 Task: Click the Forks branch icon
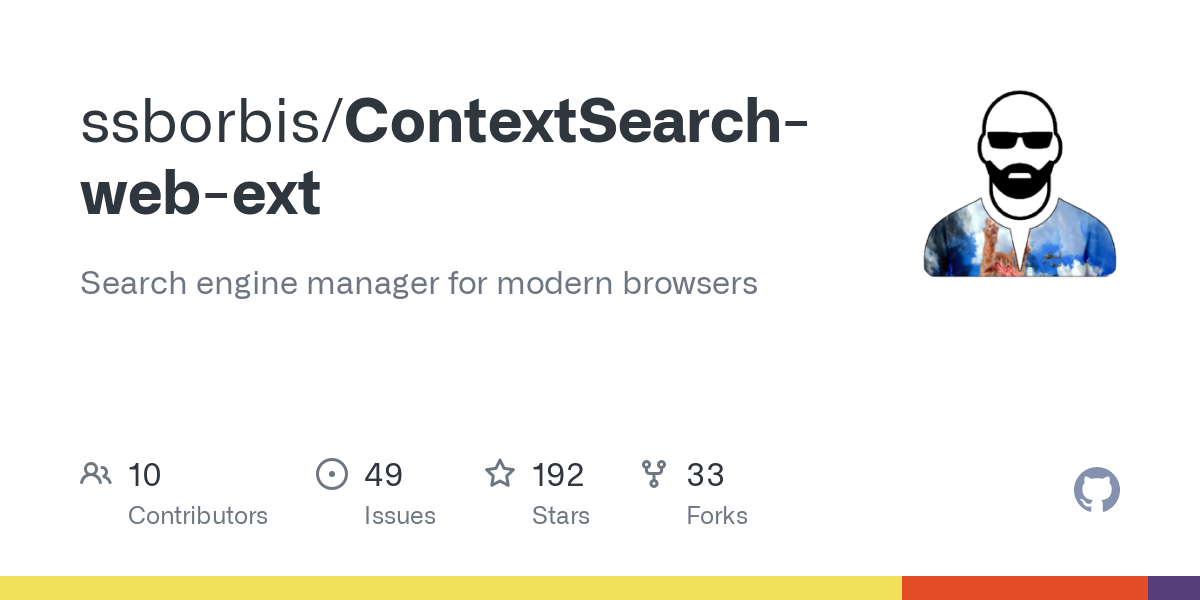click(x=654, y=474)
